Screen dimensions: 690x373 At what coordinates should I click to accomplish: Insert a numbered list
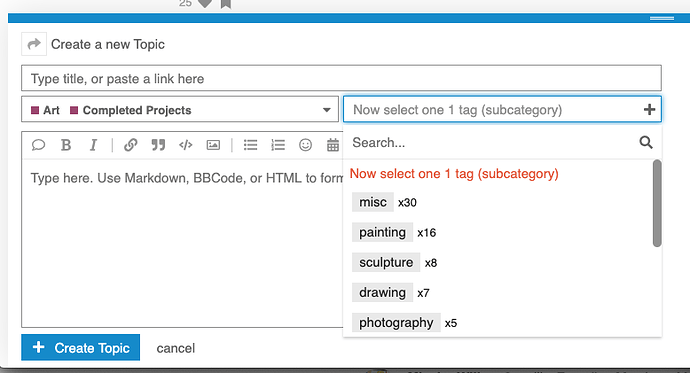278,145
